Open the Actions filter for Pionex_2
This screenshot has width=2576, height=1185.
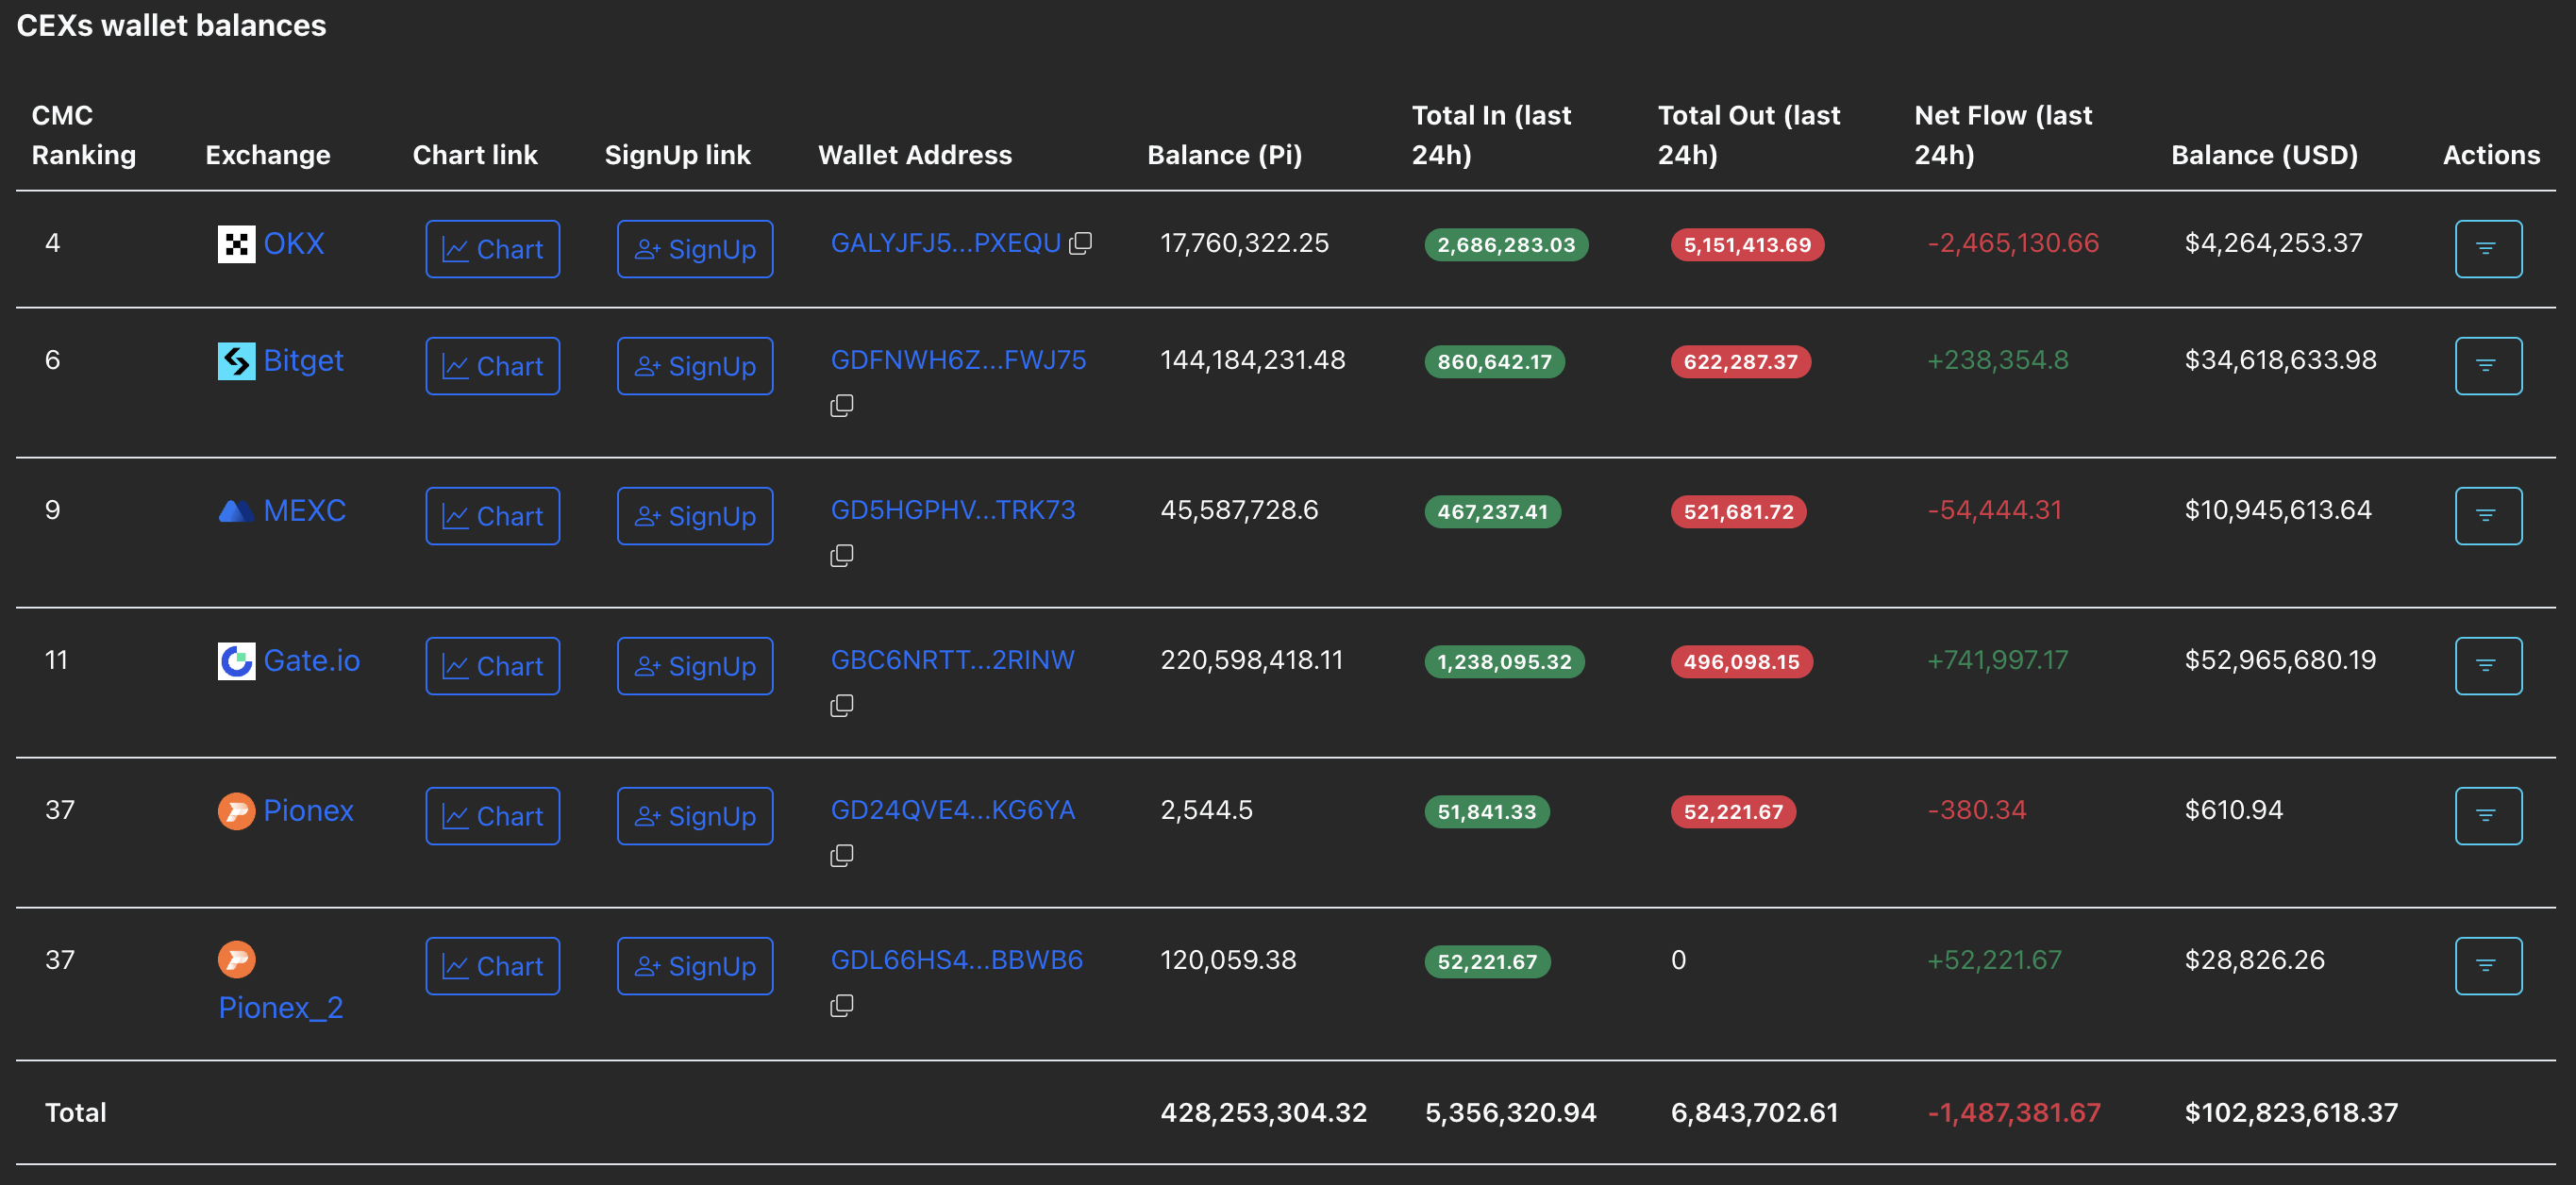2487,966
